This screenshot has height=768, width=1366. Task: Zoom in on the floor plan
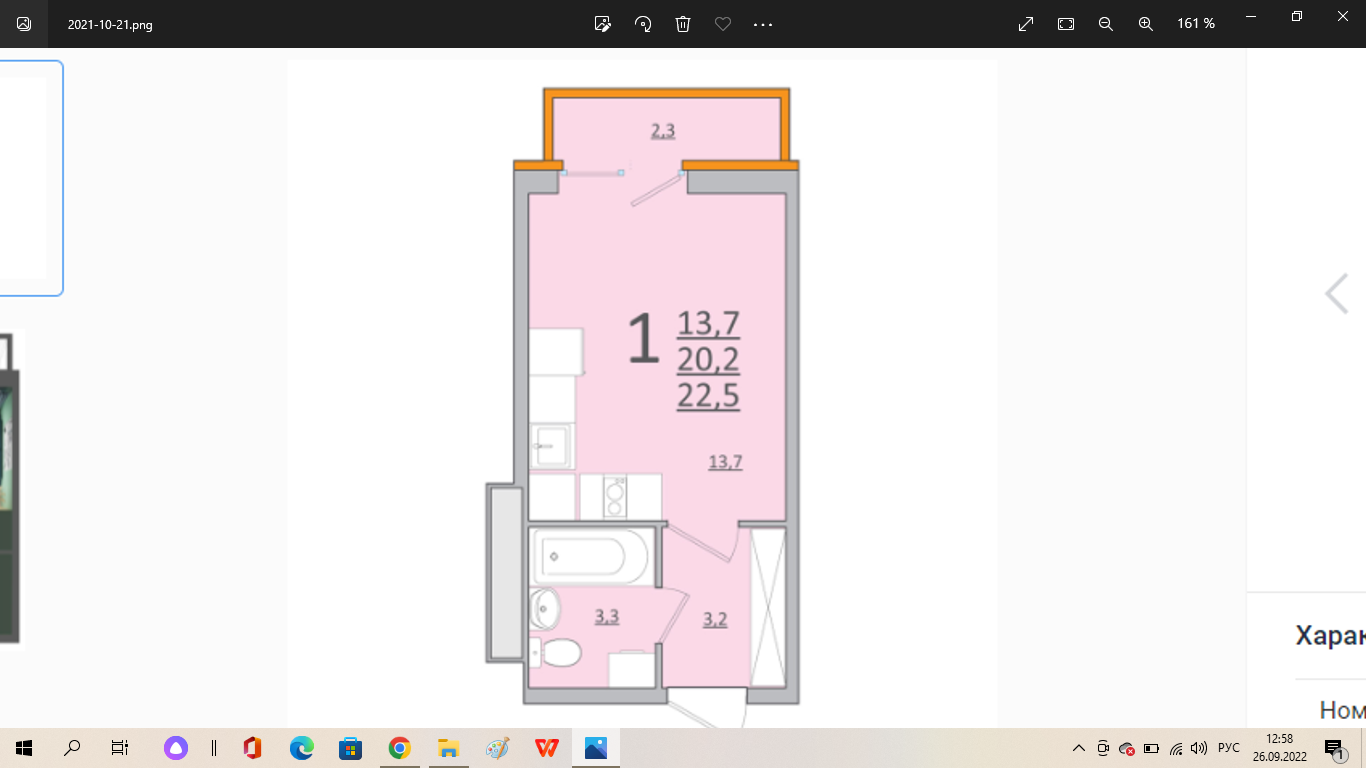[x=1146, y=24]
